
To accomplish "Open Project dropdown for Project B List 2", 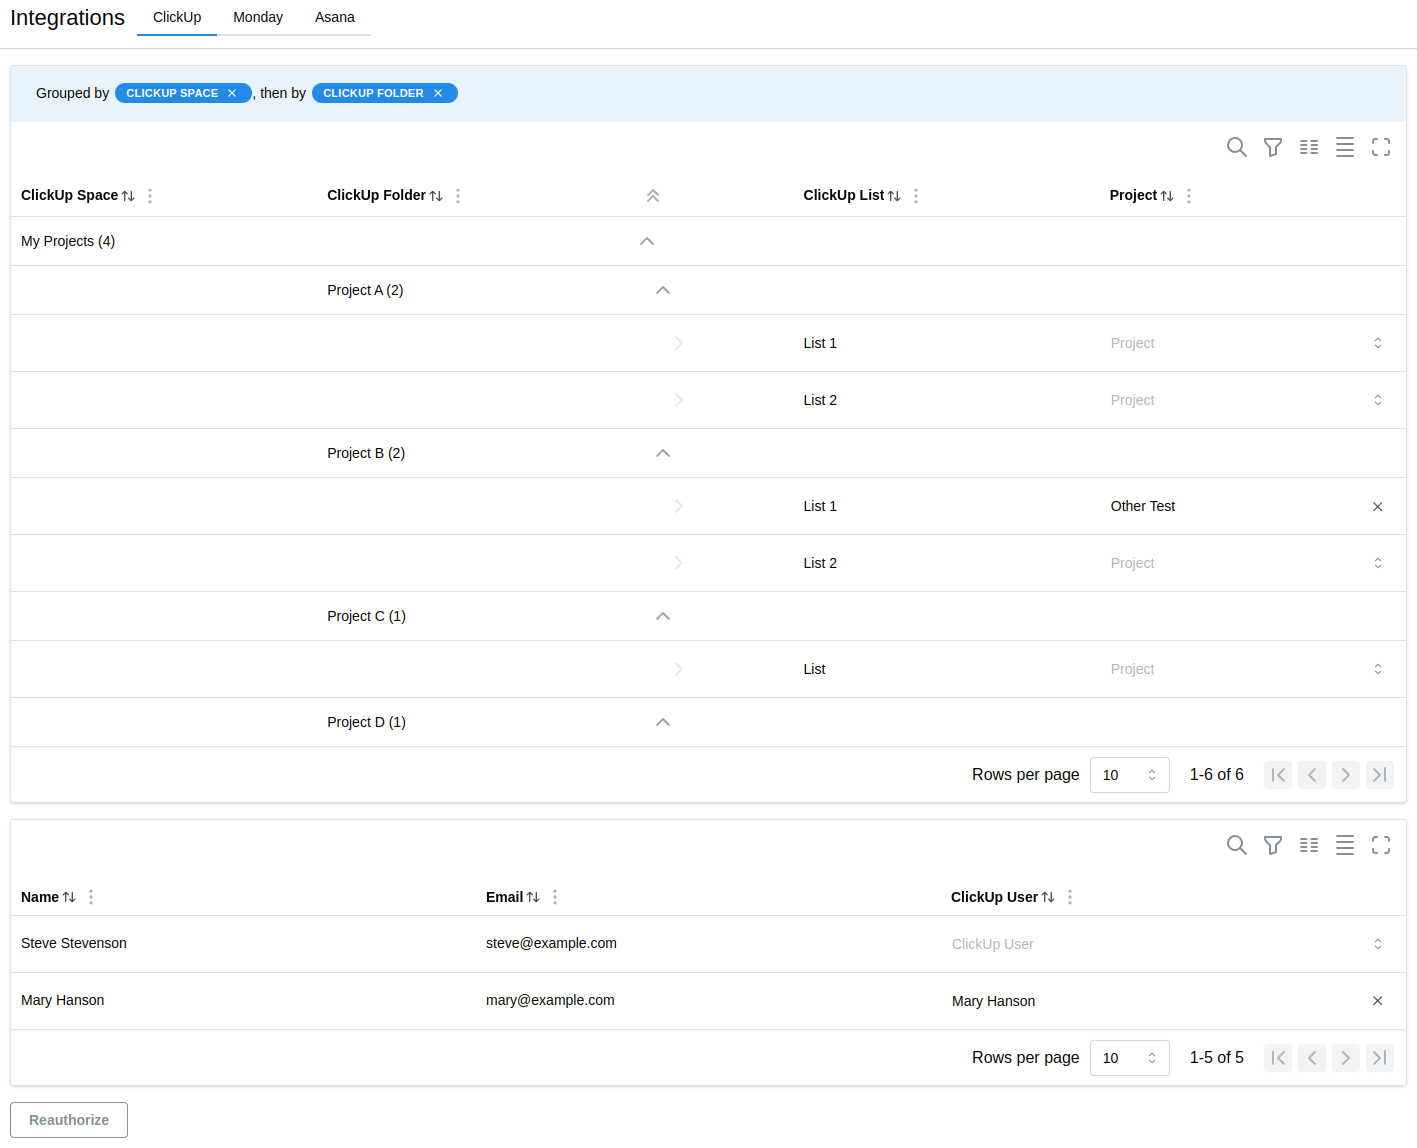I will [x=1248, y=563].
